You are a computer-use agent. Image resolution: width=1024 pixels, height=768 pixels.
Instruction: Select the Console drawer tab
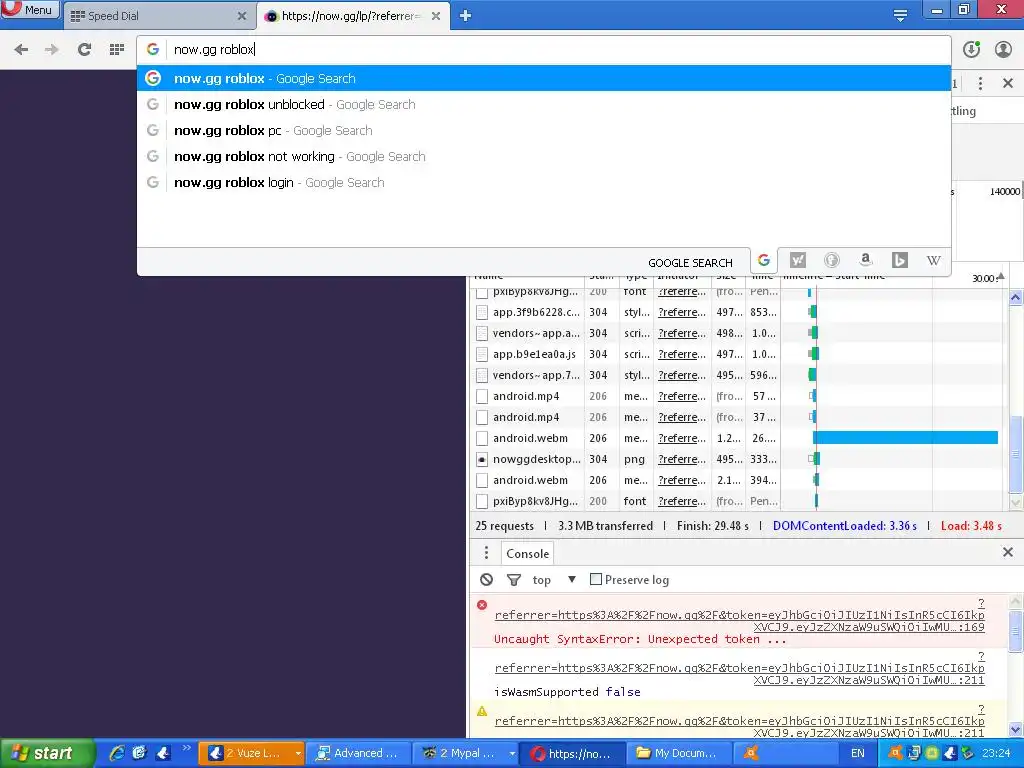pyautogui.click(x=528, y=553)
